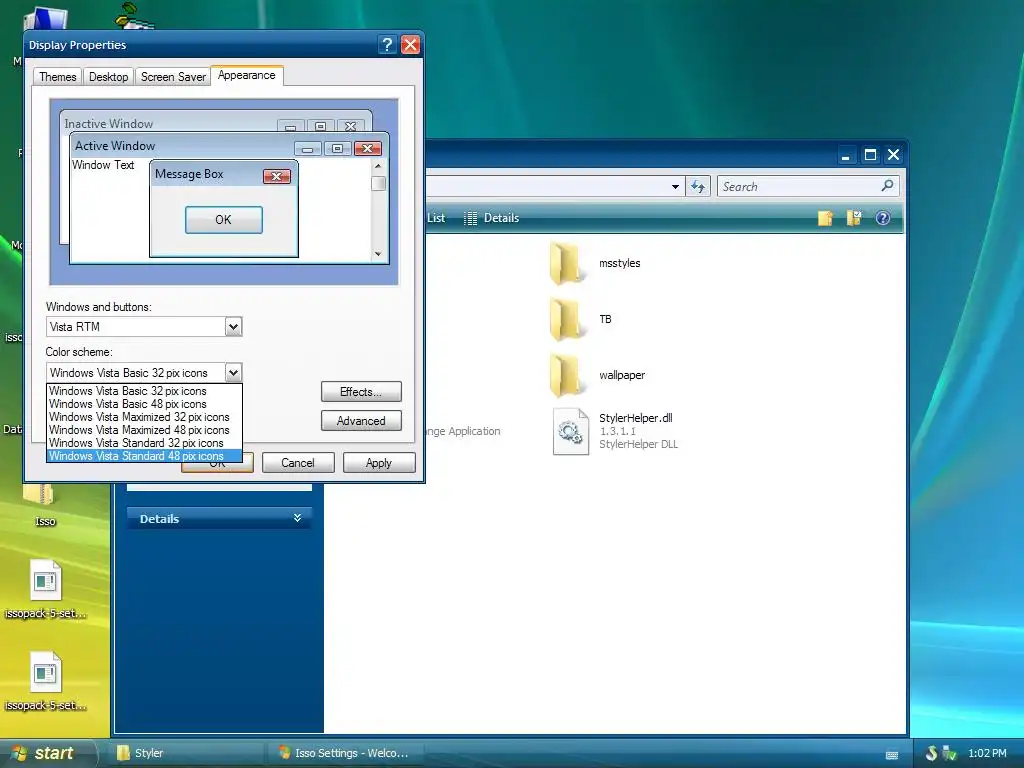The height and width of the screenshot is (768, 1024).
Task: Open the TB folder icon
Action: 566,319
